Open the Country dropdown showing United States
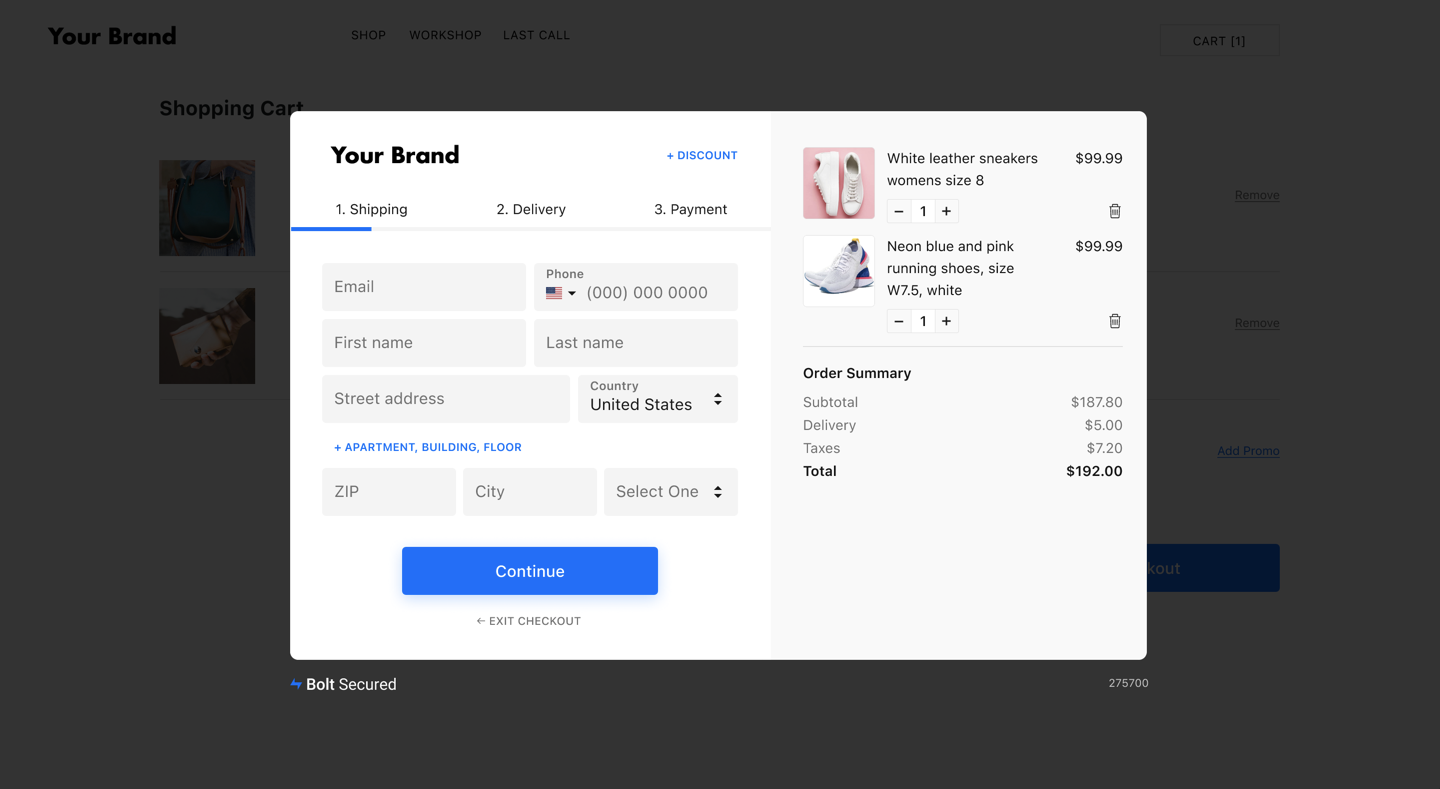Image resolution: width=1440 pixels, height=789 pixels. pos(658,399)
